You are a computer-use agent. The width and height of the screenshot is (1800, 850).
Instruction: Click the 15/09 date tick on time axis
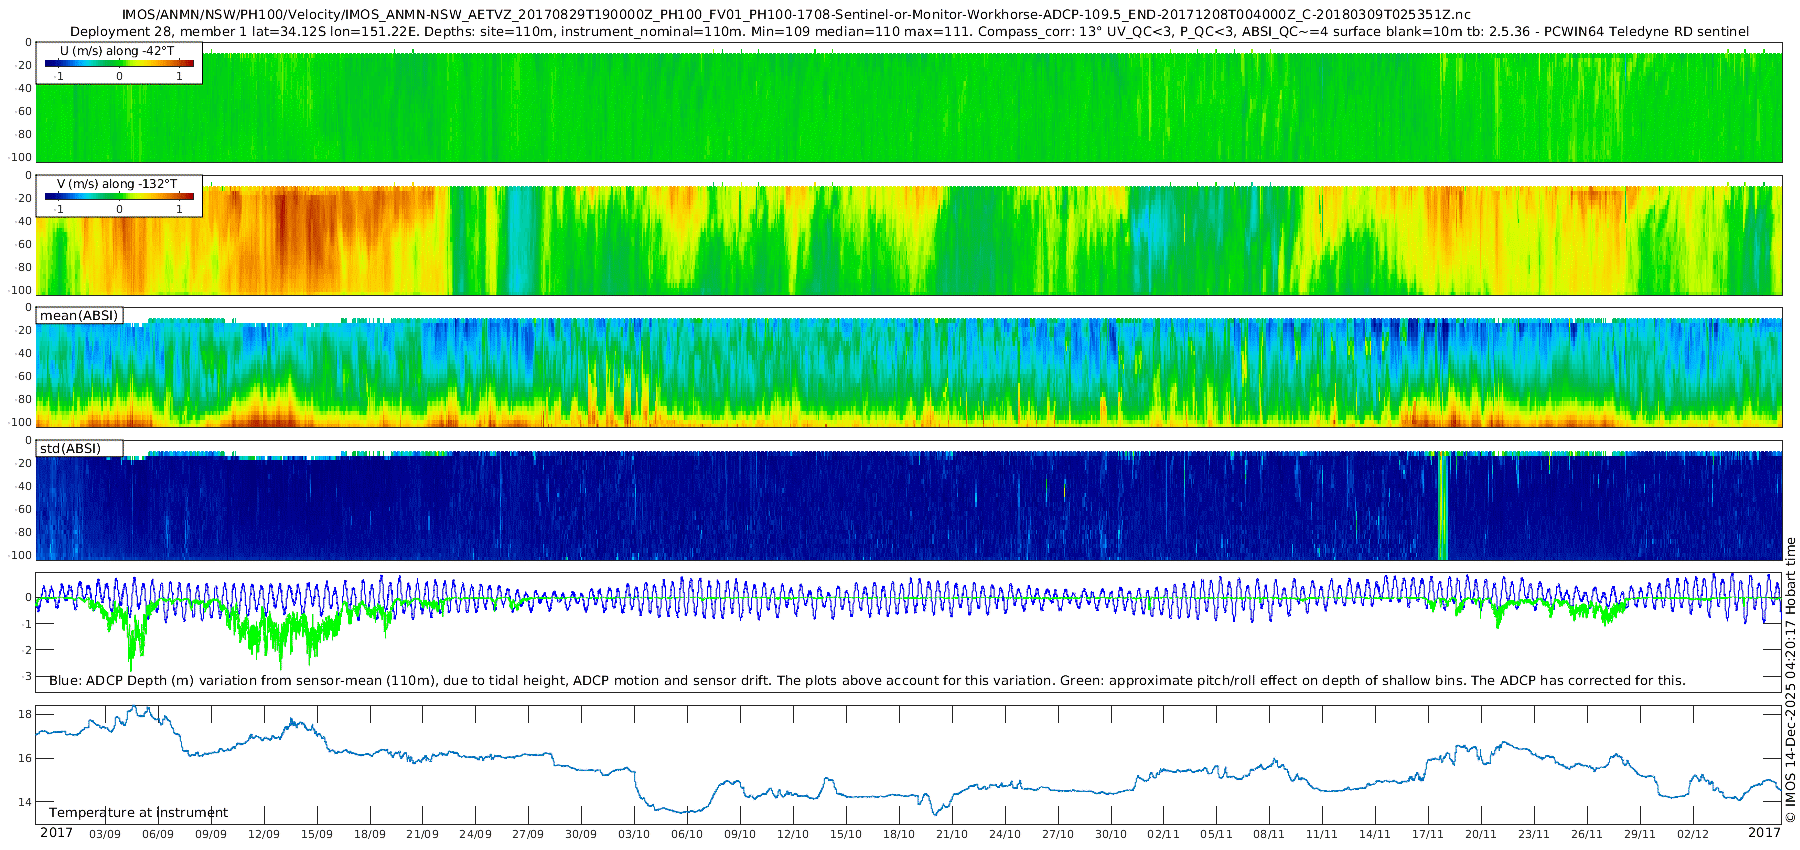coord(317,834)
